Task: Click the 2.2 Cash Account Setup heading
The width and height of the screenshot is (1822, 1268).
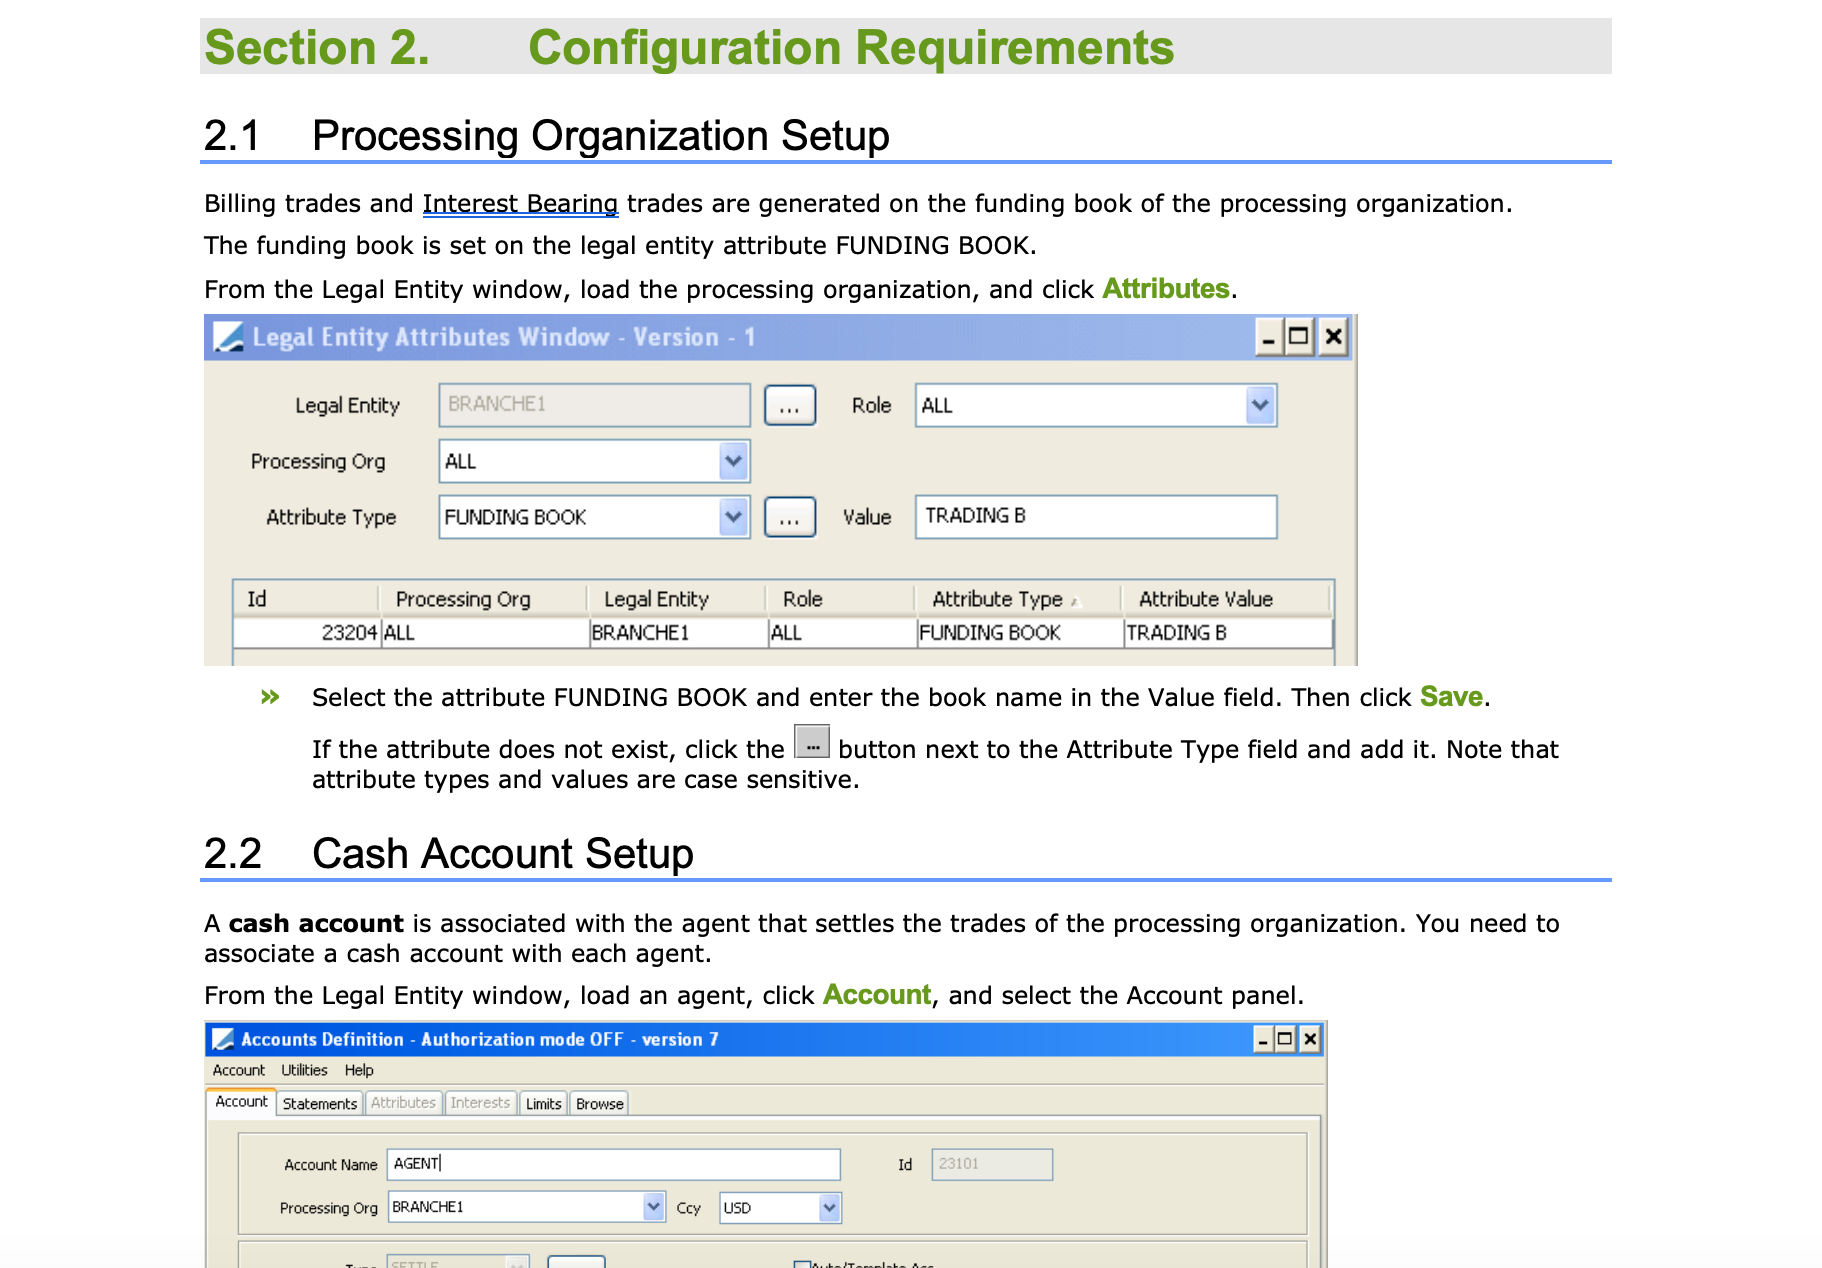Action: click(x=448, y=854)
